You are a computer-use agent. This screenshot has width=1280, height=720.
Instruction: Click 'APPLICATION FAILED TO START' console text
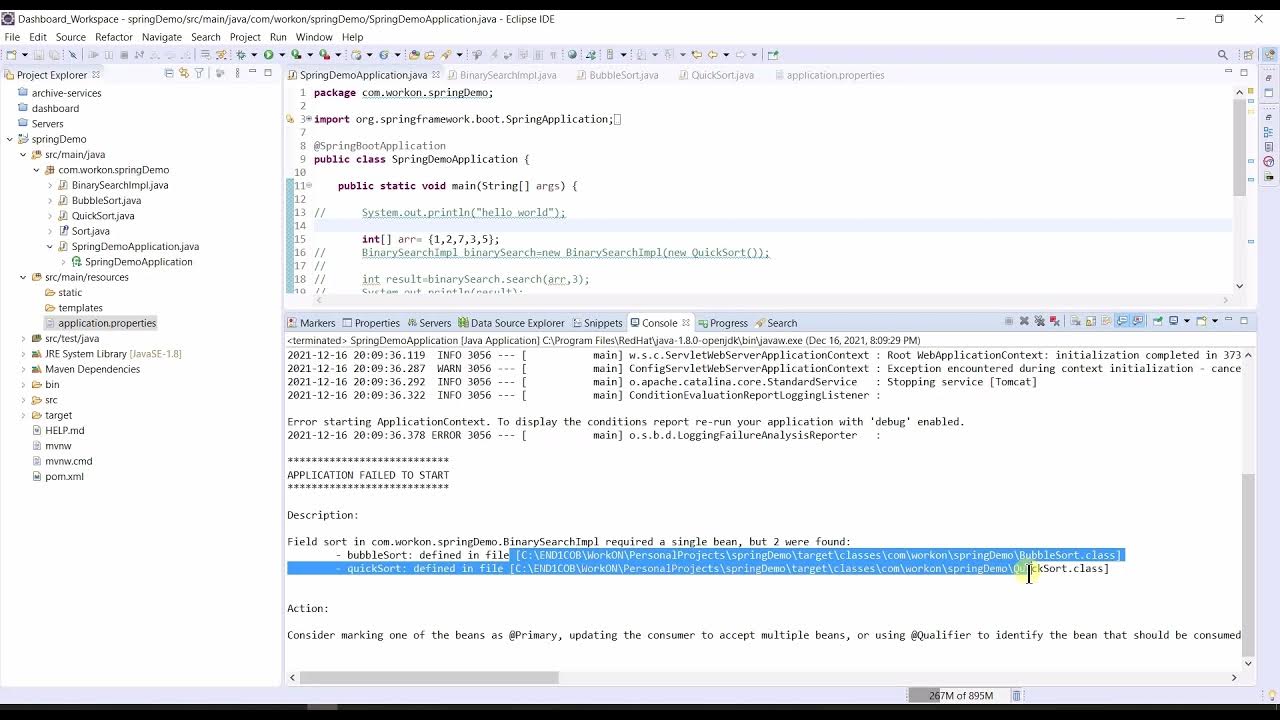pos(368,475)
